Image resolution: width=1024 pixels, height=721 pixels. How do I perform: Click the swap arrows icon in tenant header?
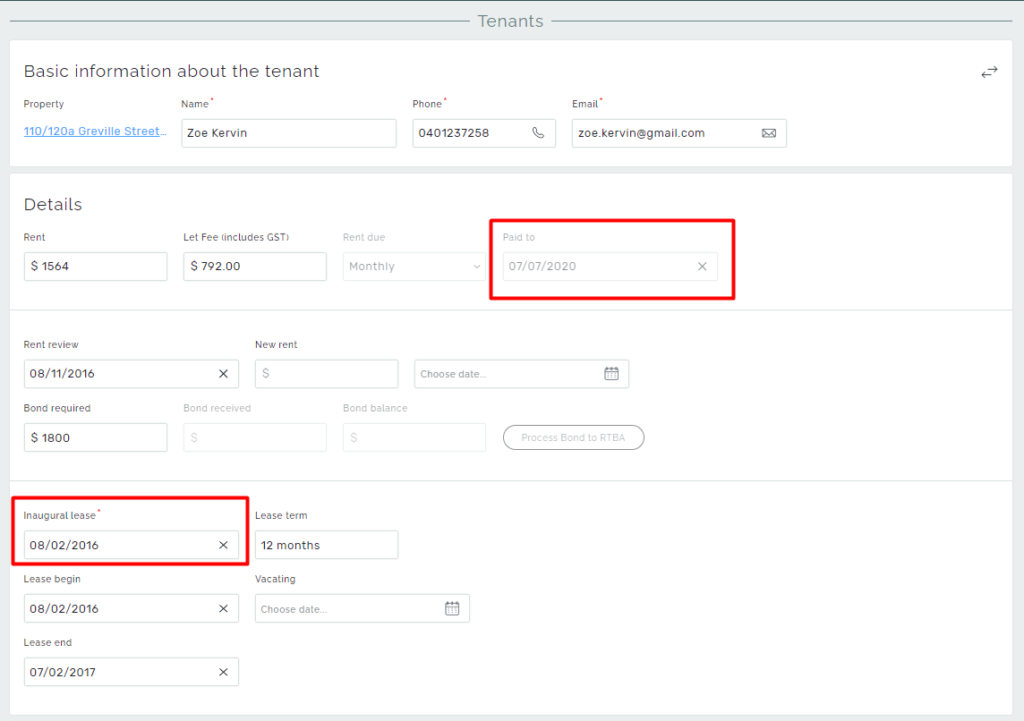pyautogui.click(x=989, y=72)
